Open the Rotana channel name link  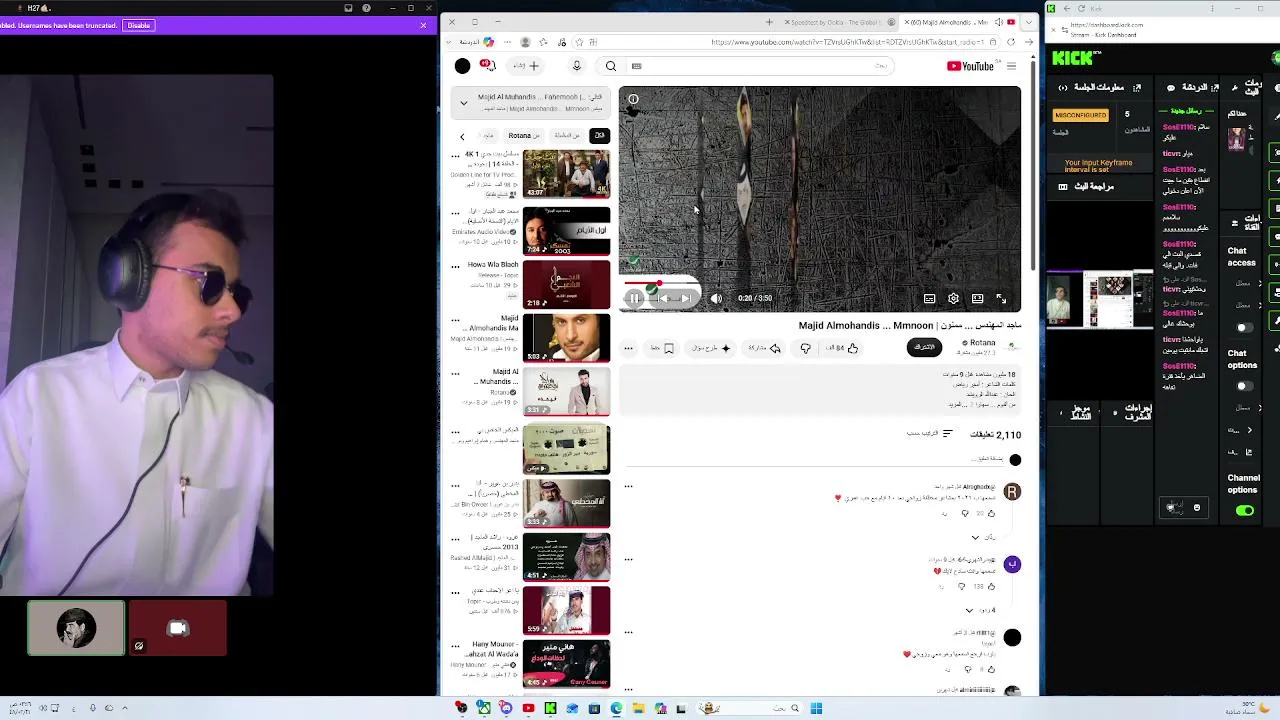[982, 343]
